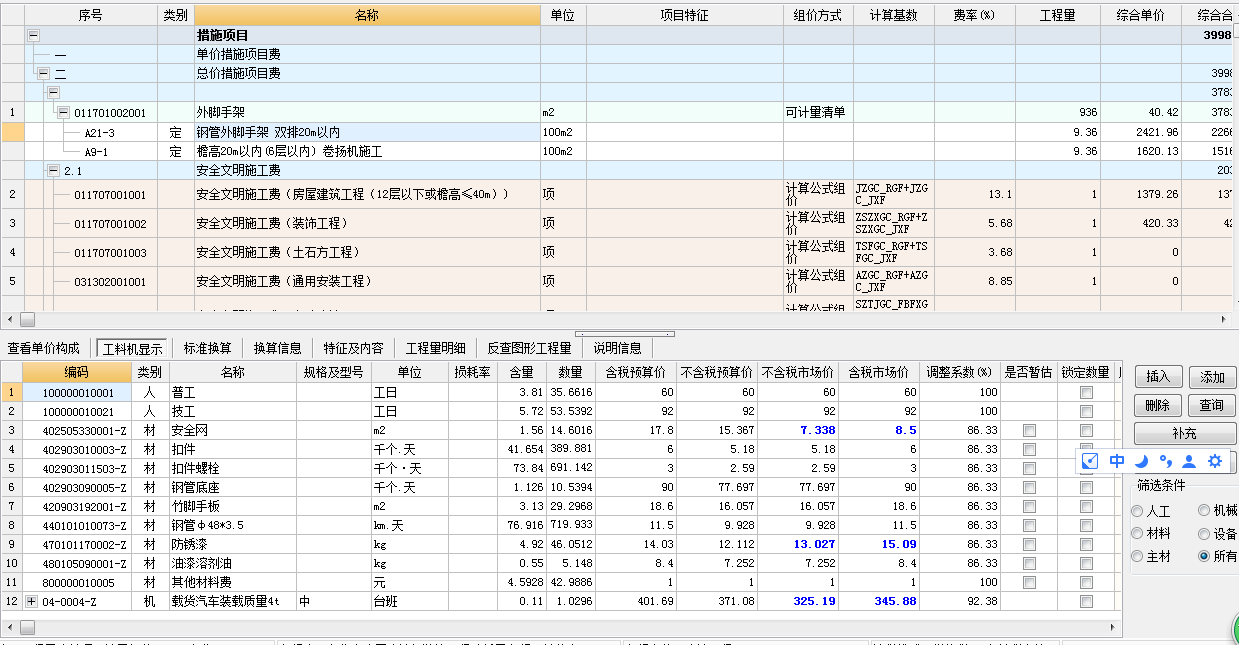Screen dimensions: 1239x645
Task: Click the 删除 button
Action: (1158, 405)
